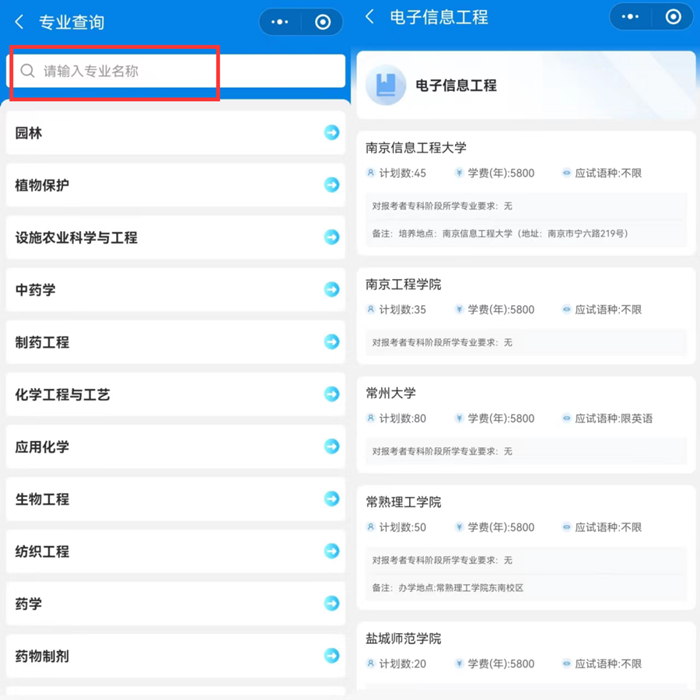This screenshot has height=700, width=700.
Task: Open the 植物保护 arrow button
Action: click(x=331, y=185)
